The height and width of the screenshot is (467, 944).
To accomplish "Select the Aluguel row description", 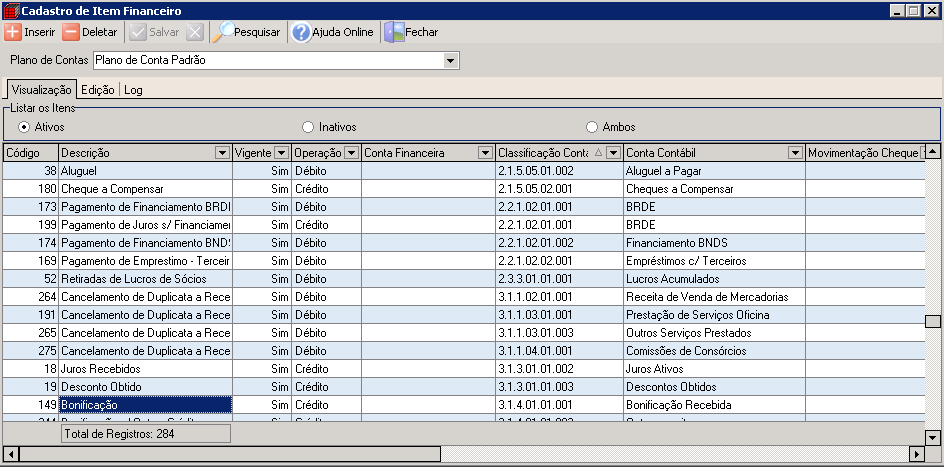I will (x=145, y=171).
